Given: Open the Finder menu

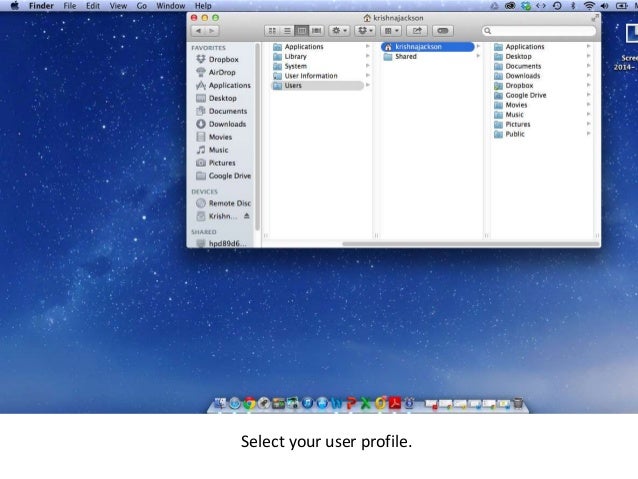Looking at the screenshot, I should click(41, 6).
